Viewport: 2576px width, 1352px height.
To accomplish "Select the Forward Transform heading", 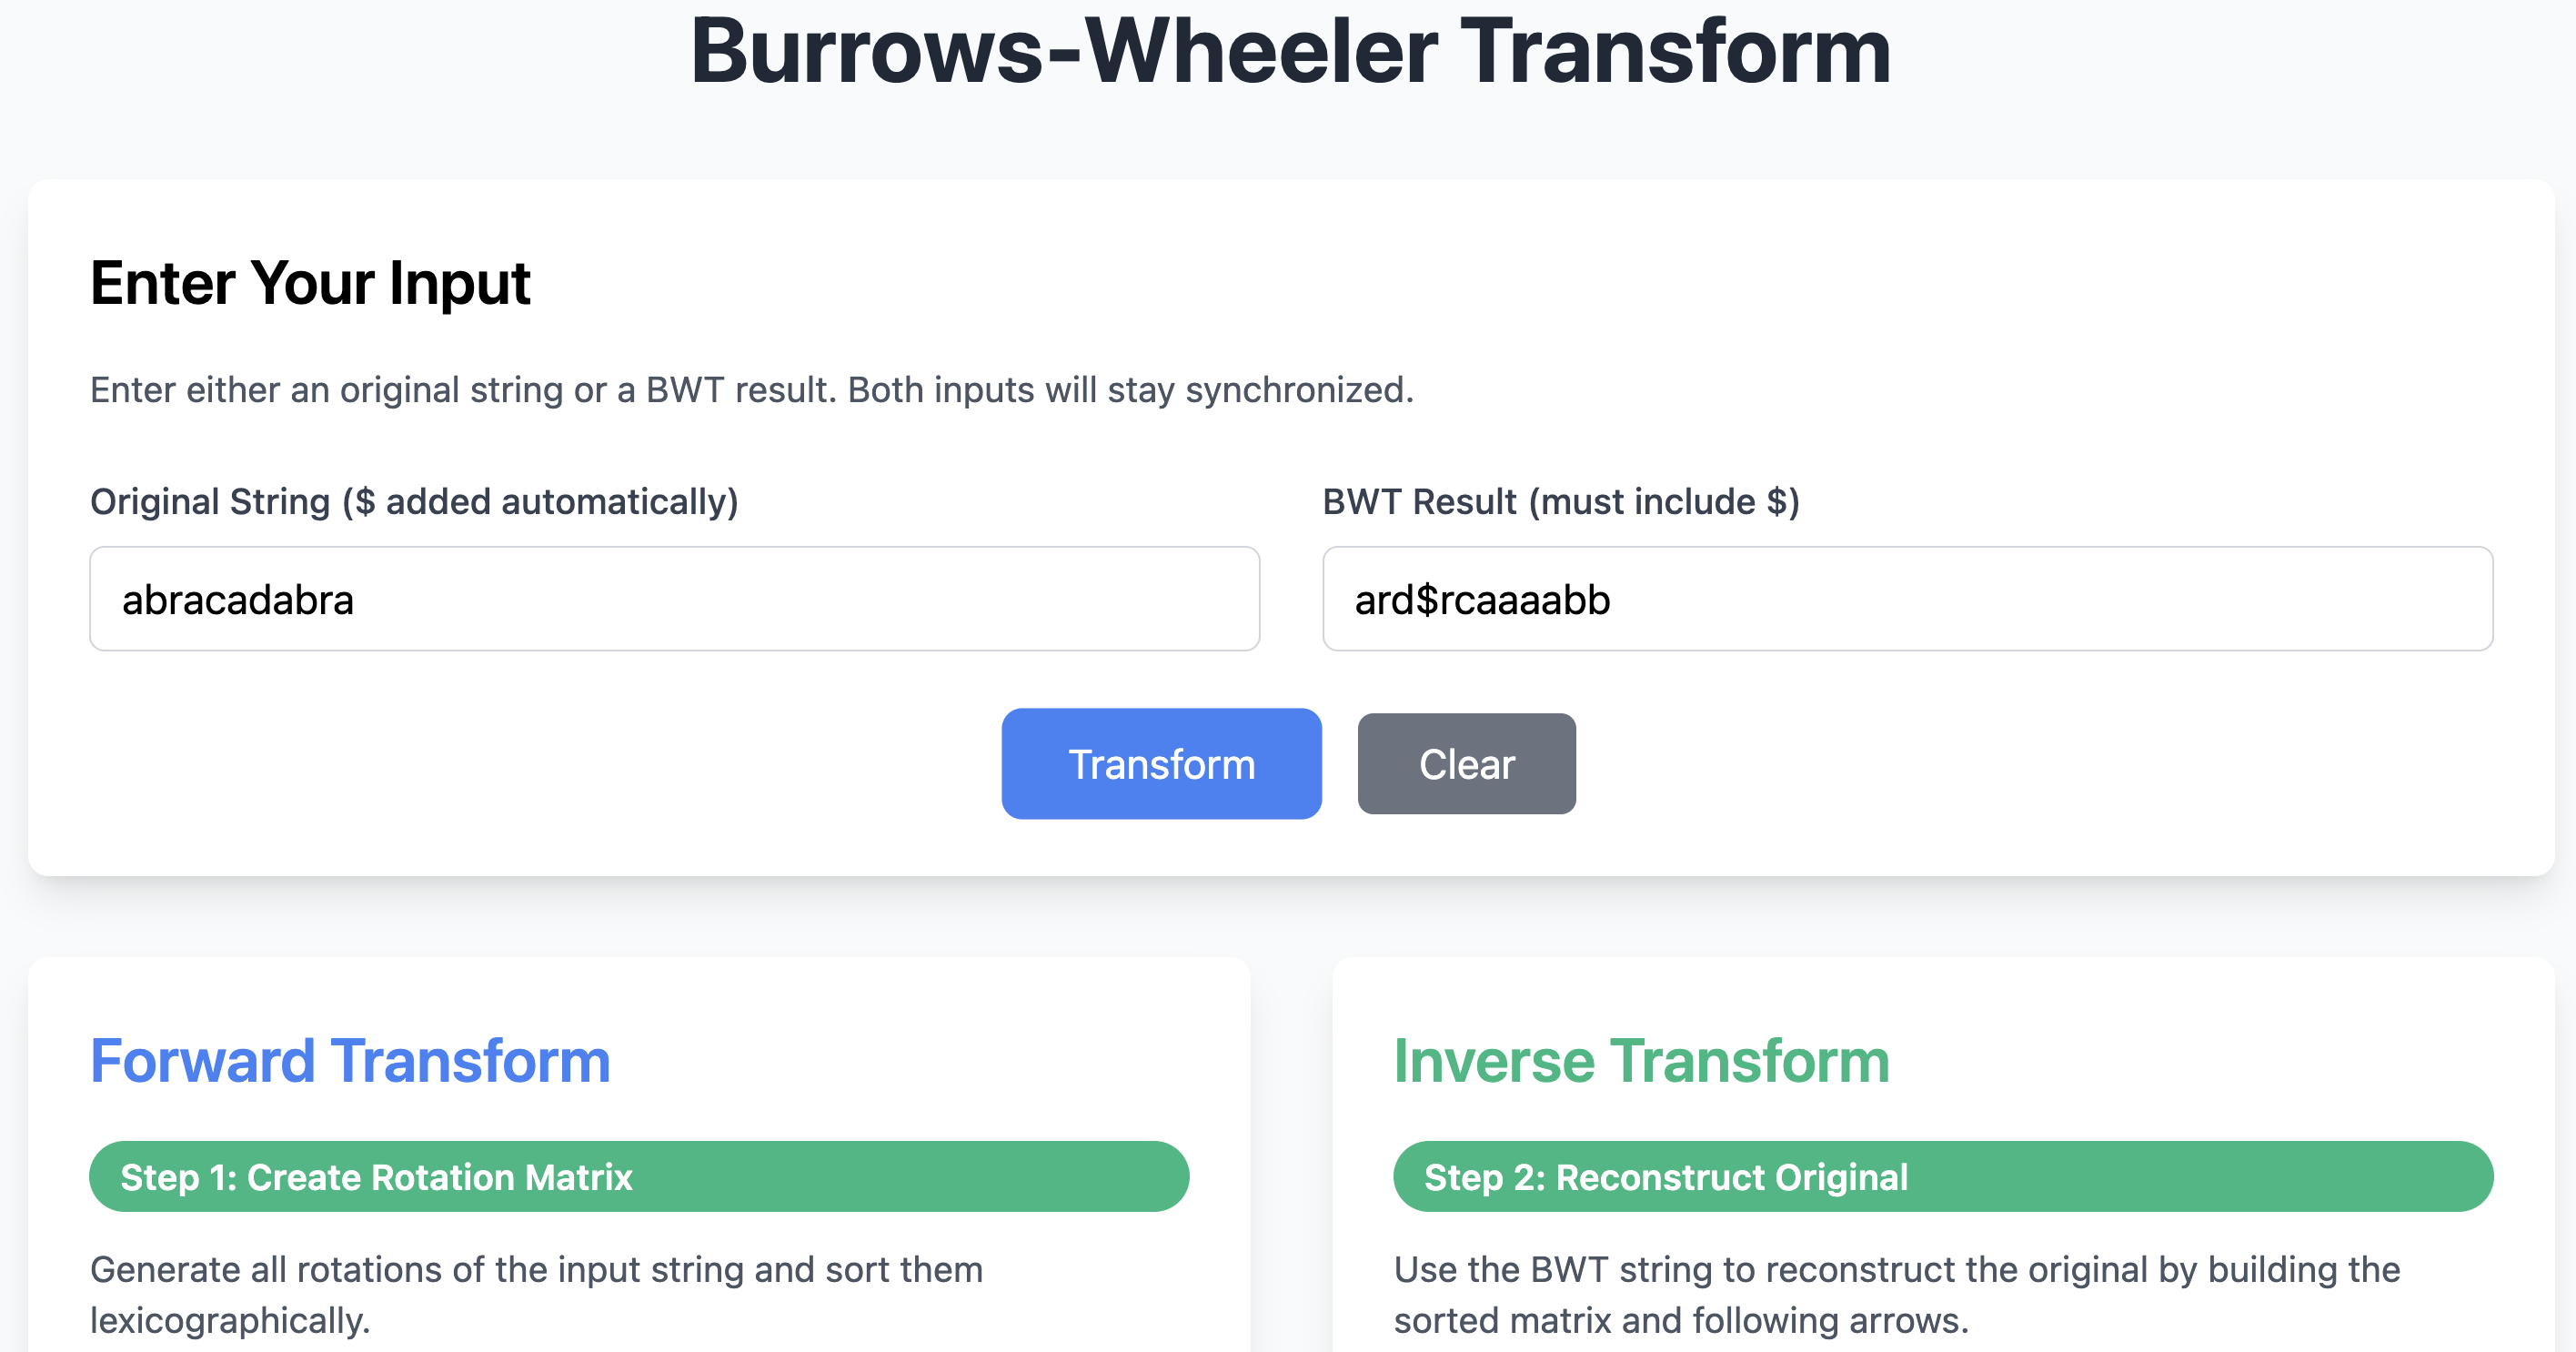I will 350,1061.
